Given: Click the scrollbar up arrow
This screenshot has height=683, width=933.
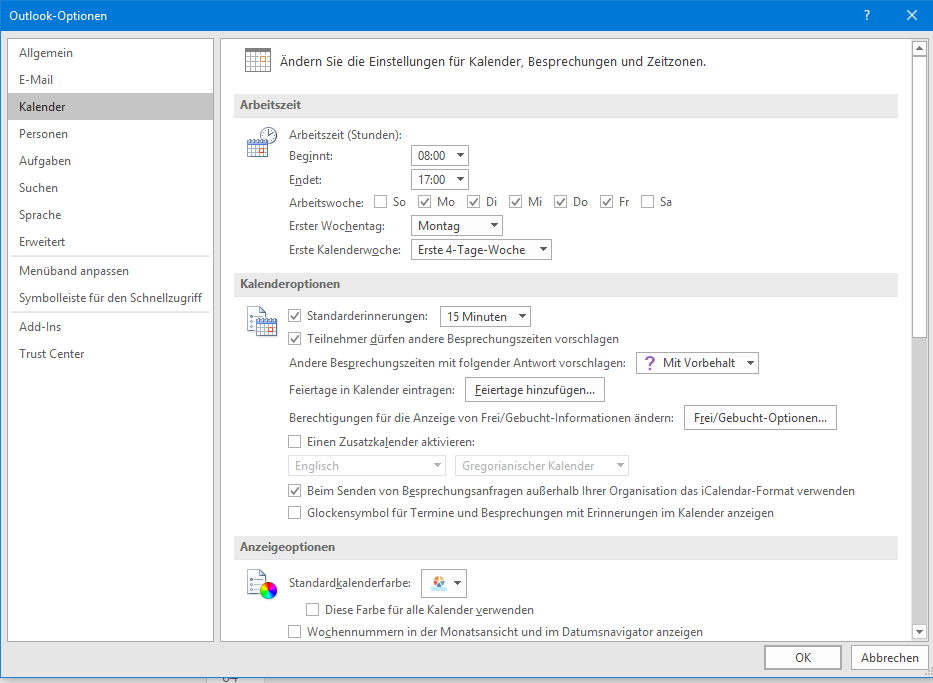Looking at the screenshot, I should pos(919,48).
